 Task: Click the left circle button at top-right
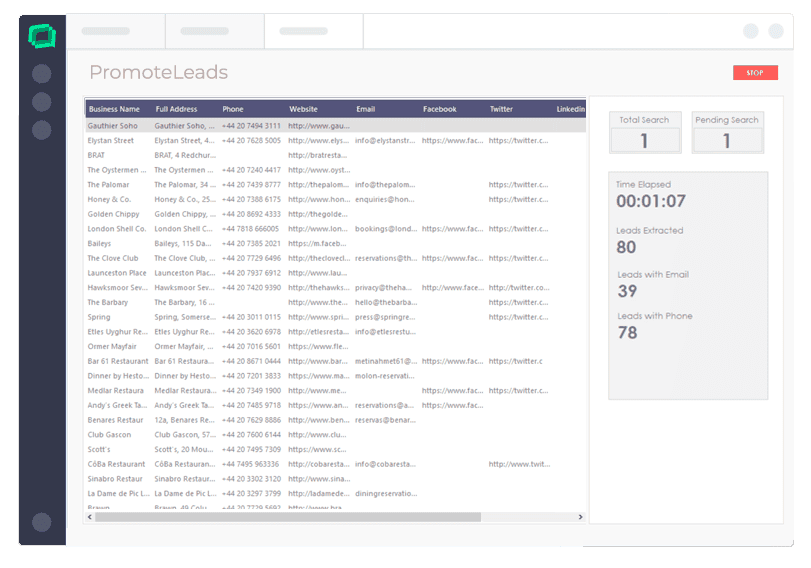tap(750, 32)
